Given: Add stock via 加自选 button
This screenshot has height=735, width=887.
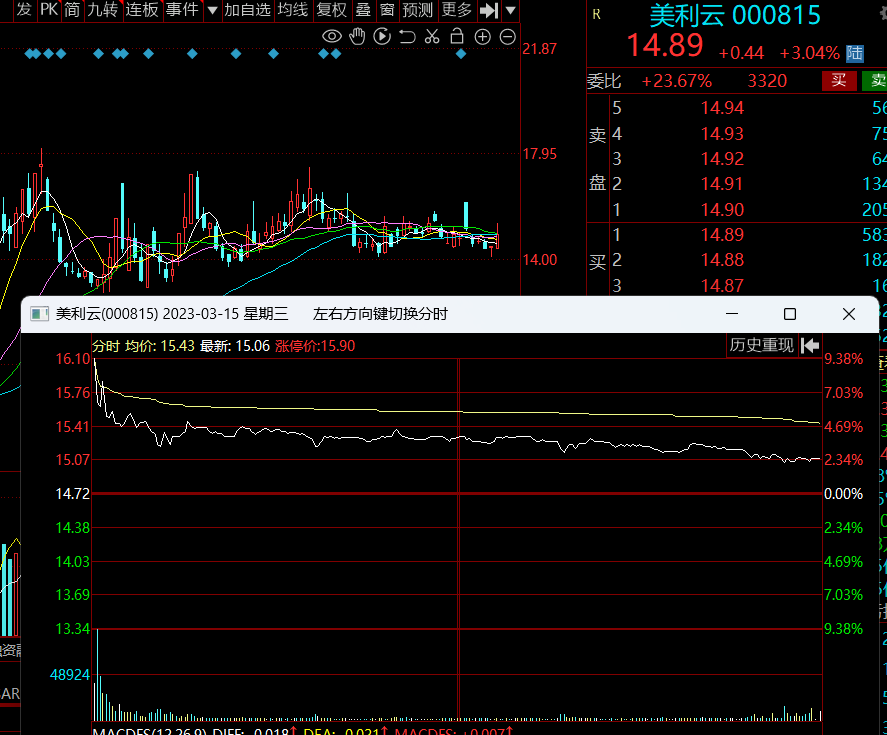Looking at the screenshot, I should [247, 10].
